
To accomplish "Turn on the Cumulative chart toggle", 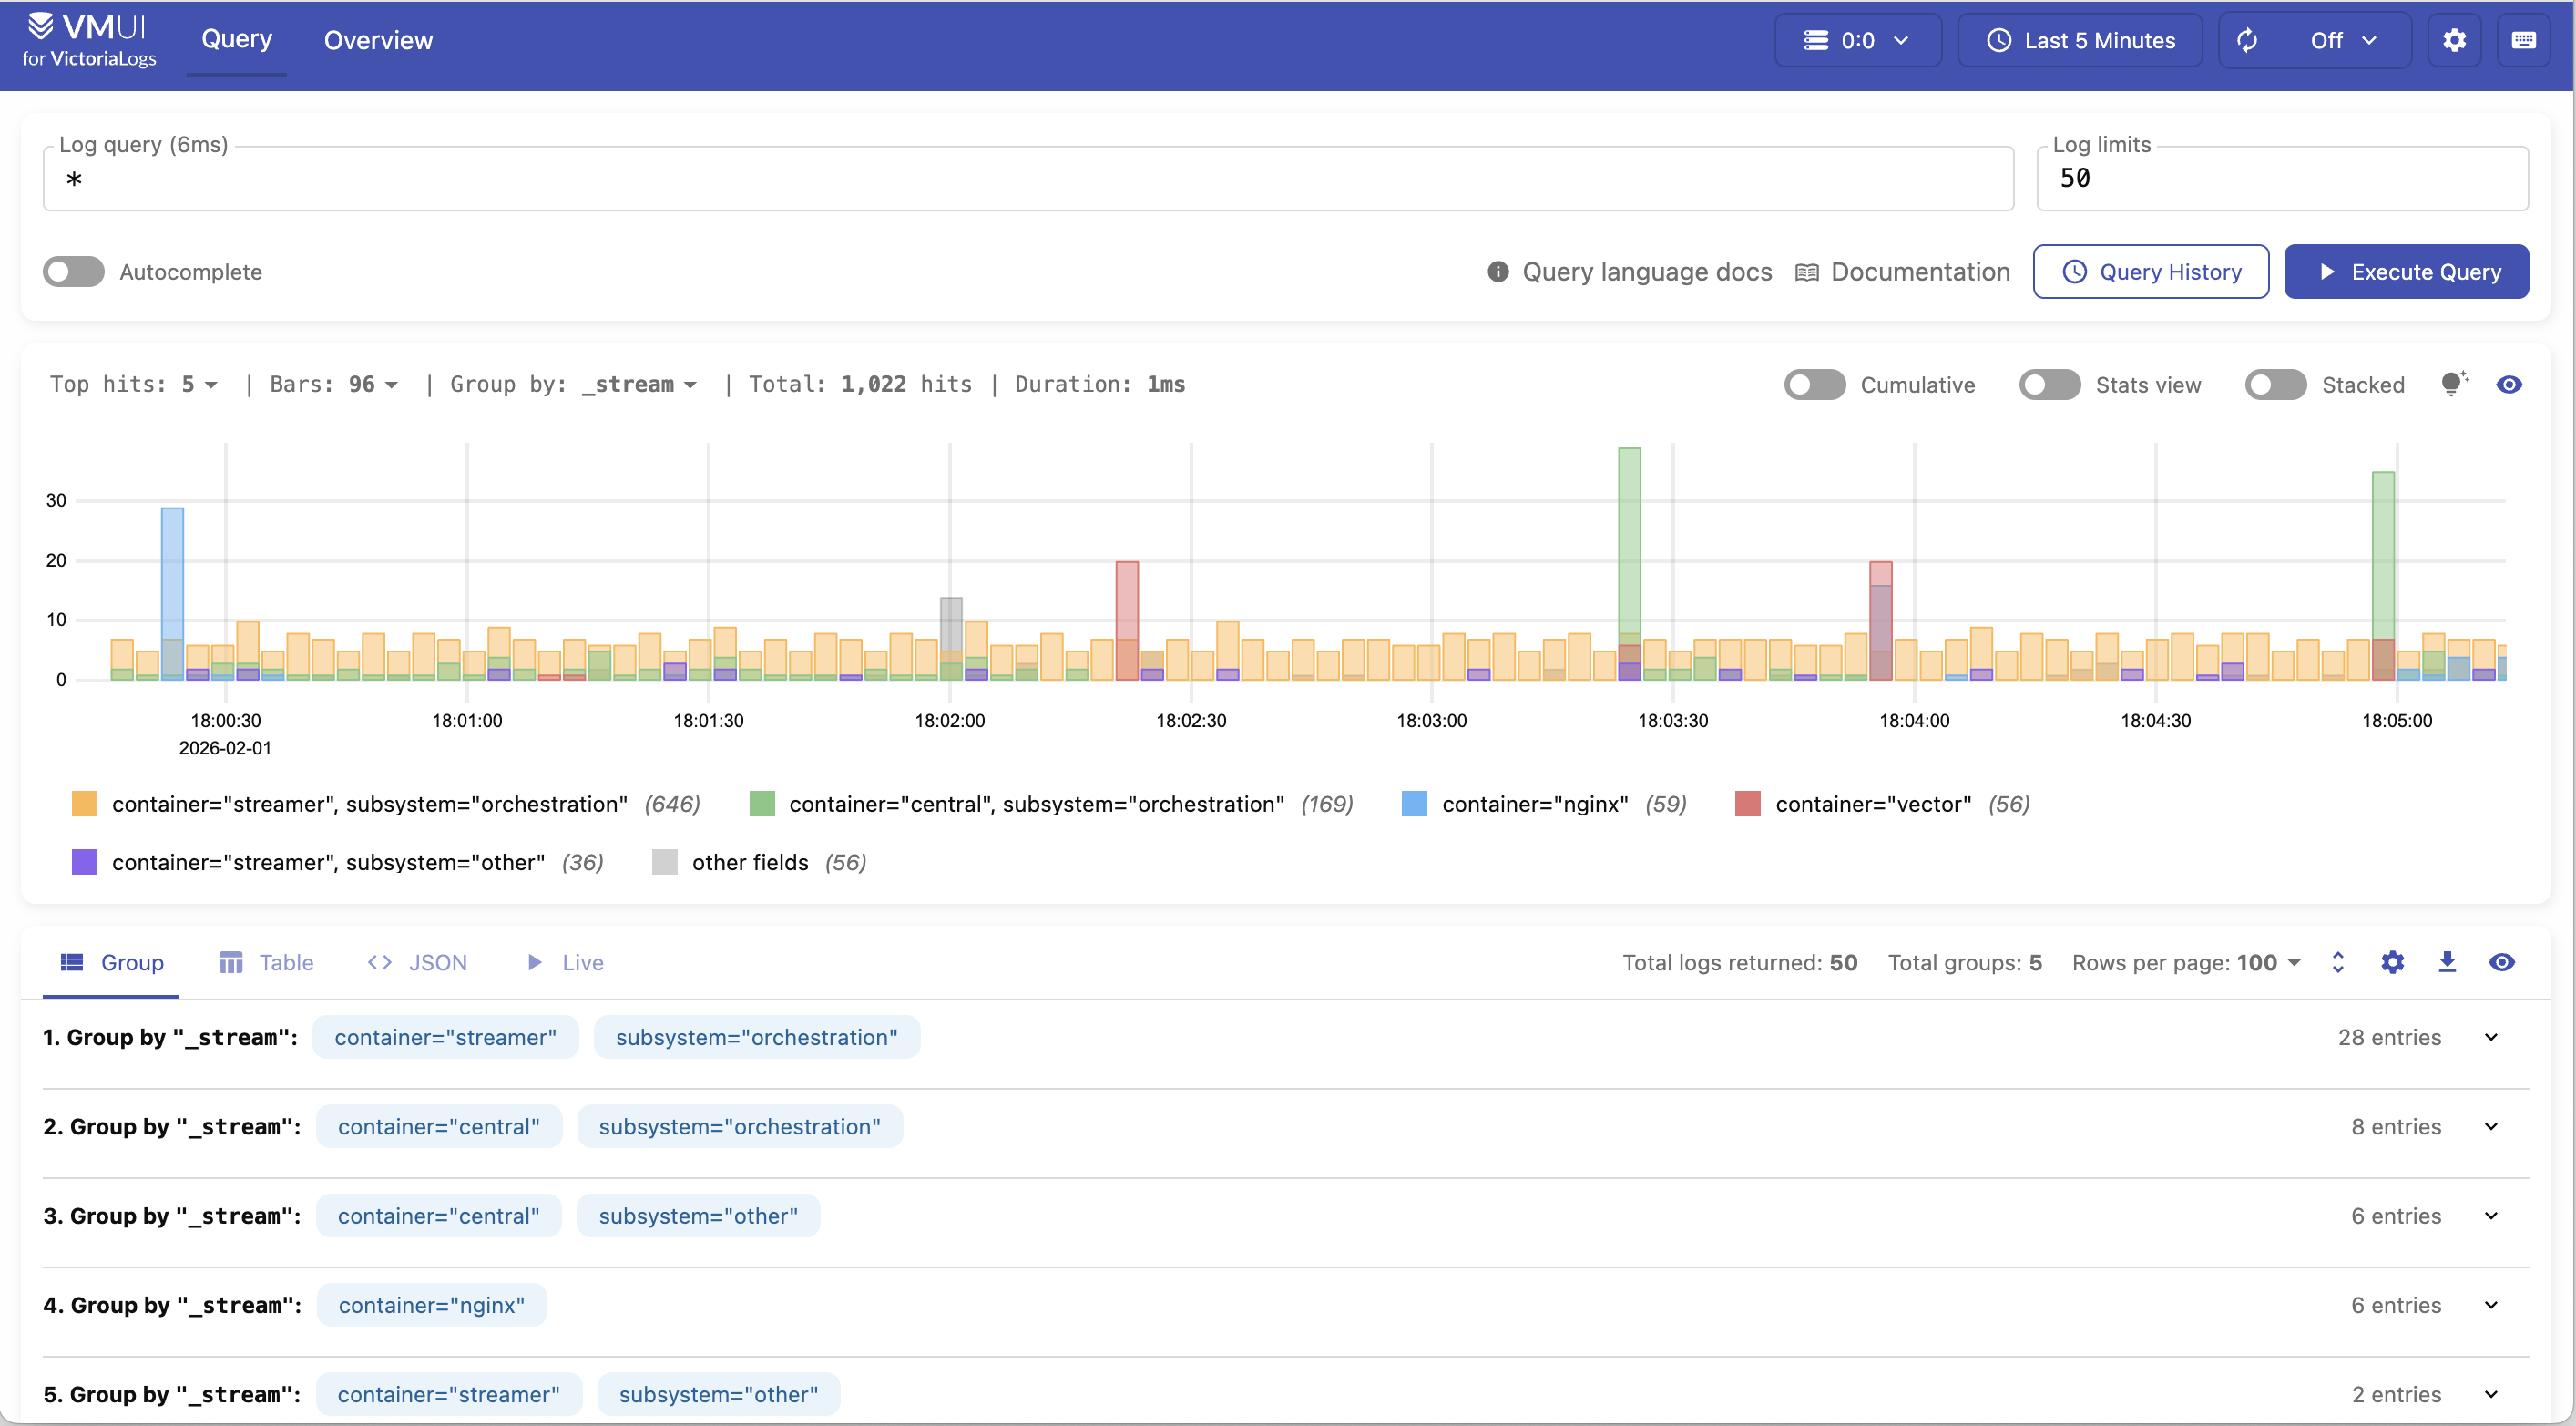I will (x=1814, y=384).
